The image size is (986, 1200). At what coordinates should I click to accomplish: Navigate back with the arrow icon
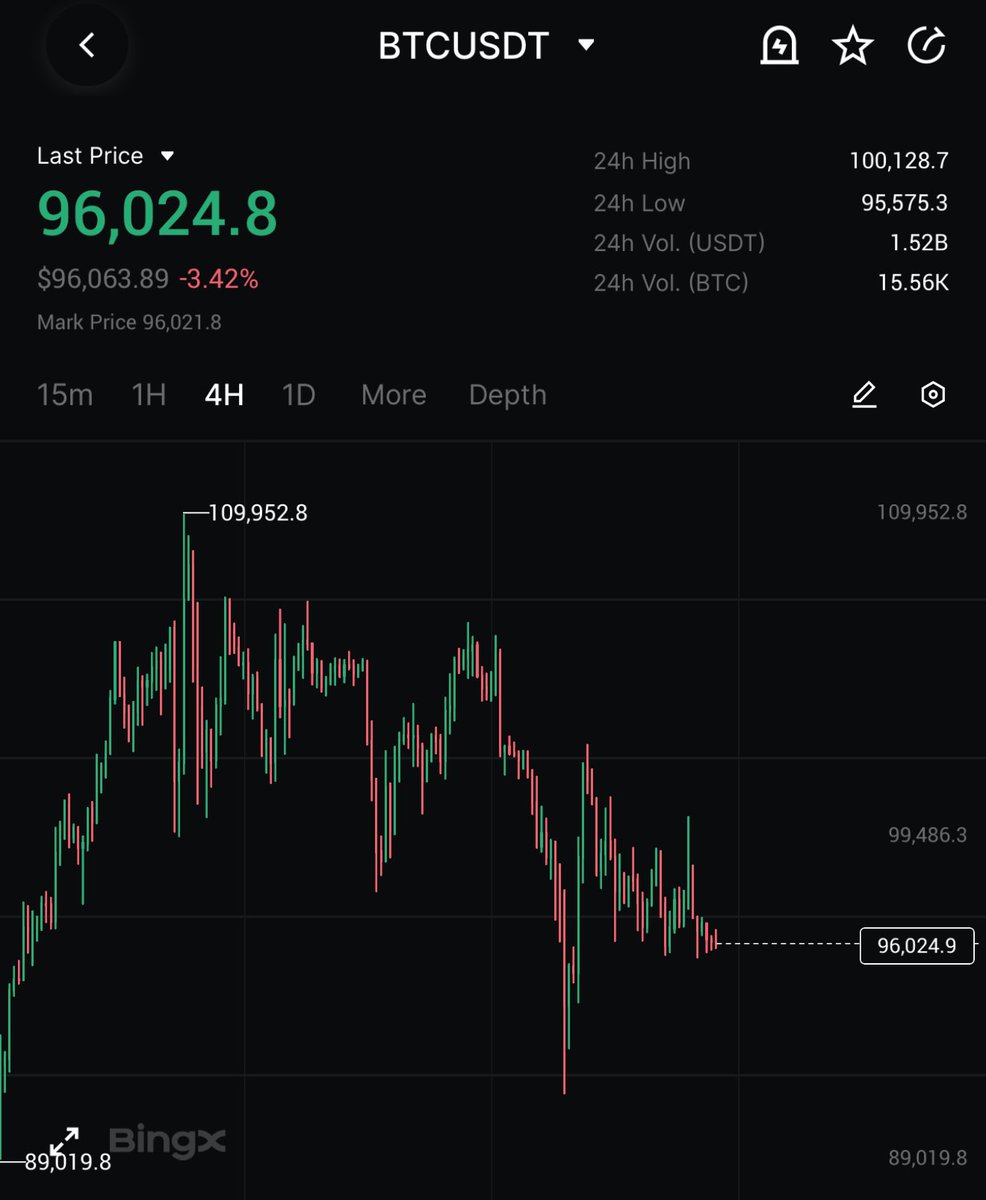click(86, 45)
